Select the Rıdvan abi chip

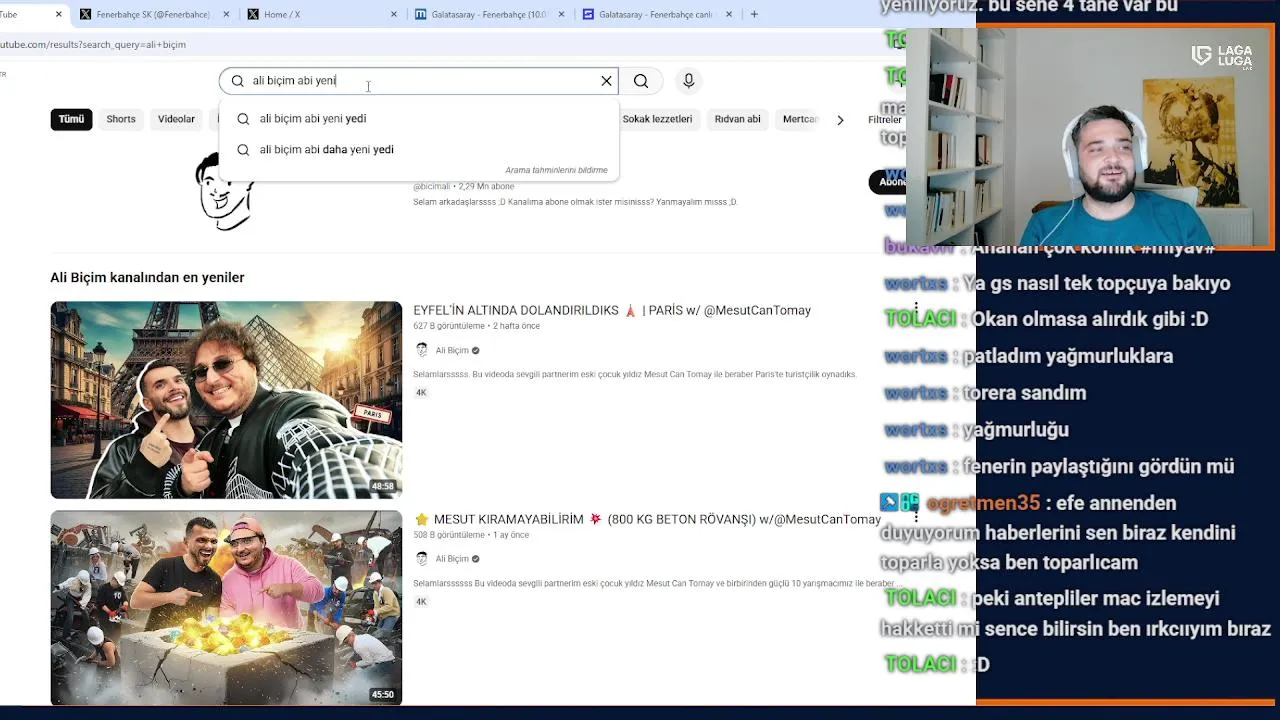tap(738, 119)
